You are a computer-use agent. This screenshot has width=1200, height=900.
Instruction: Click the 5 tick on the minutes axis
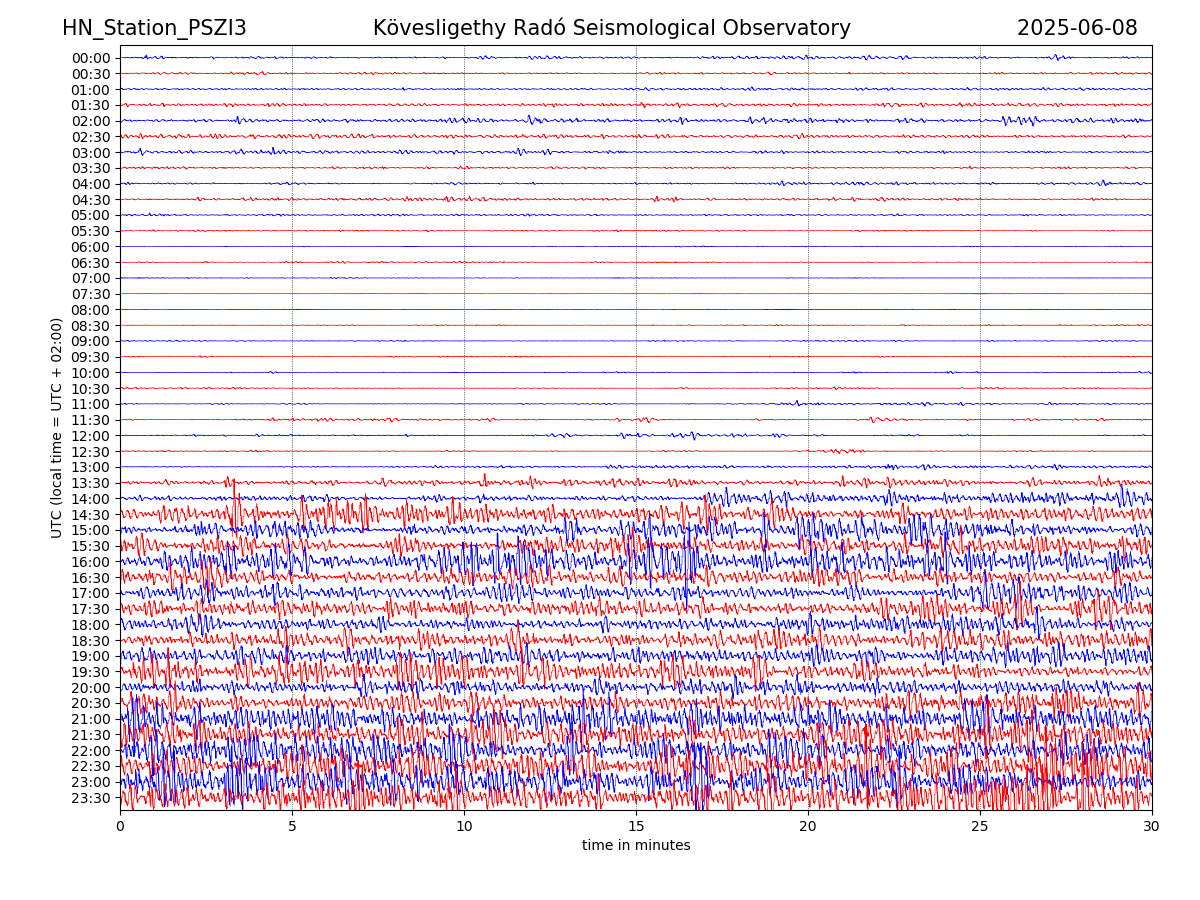point(292,827)
